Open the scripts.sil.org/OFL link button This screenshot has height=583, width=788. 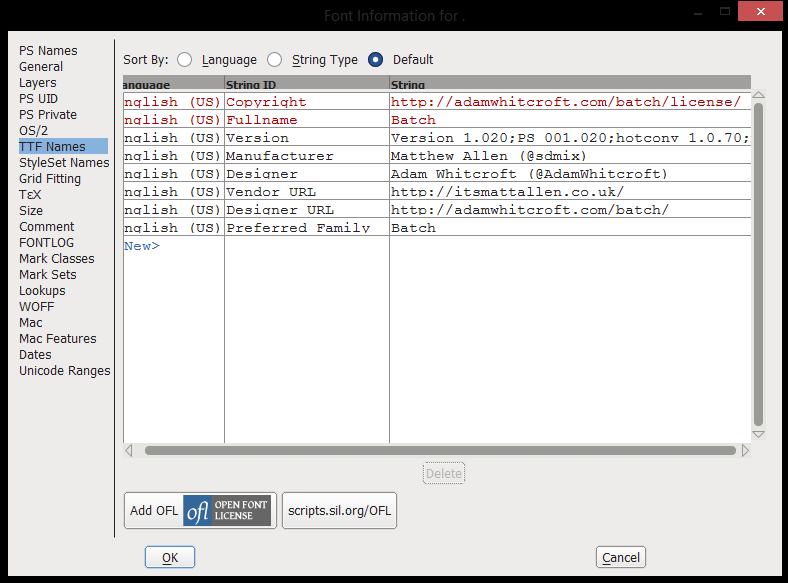click(x=340, y=511)
